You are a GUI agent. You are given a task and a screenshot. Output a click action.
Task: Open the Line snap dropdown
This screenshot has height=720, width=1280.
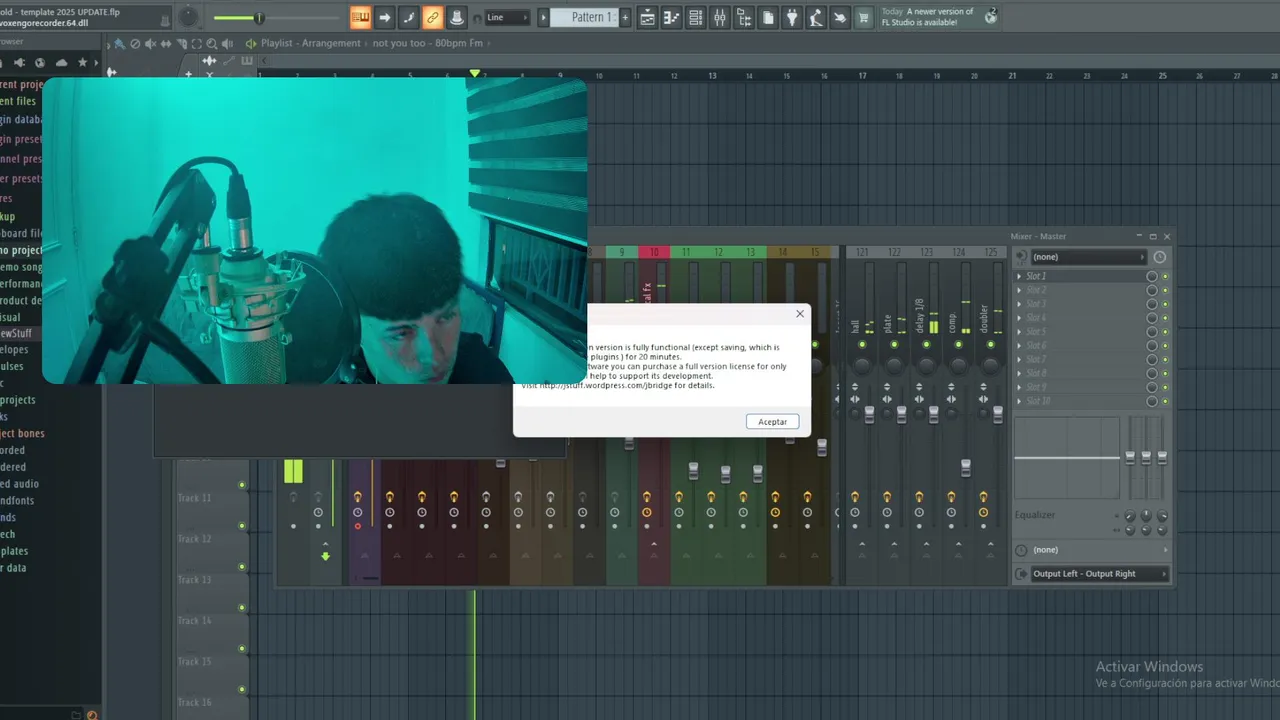pos(507,17)
